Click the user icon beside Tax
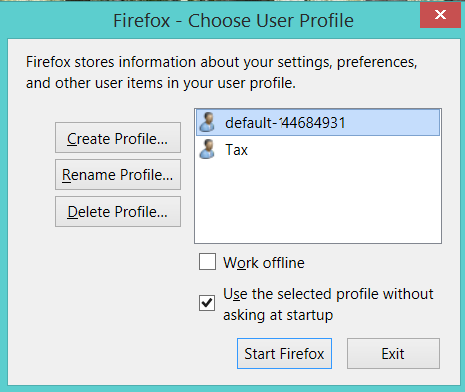Screen dimensions: 465x392 tap(207, 149)
